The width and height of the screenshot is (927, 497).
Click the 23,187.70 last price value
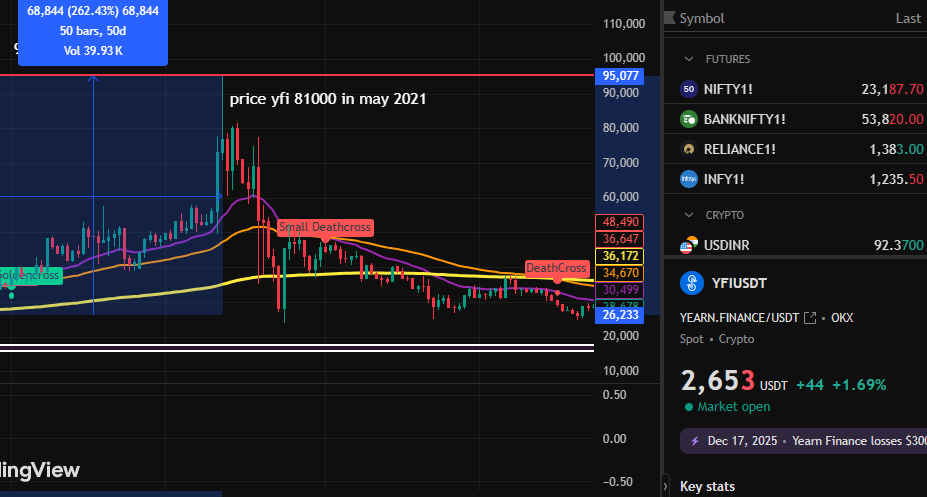892,89
